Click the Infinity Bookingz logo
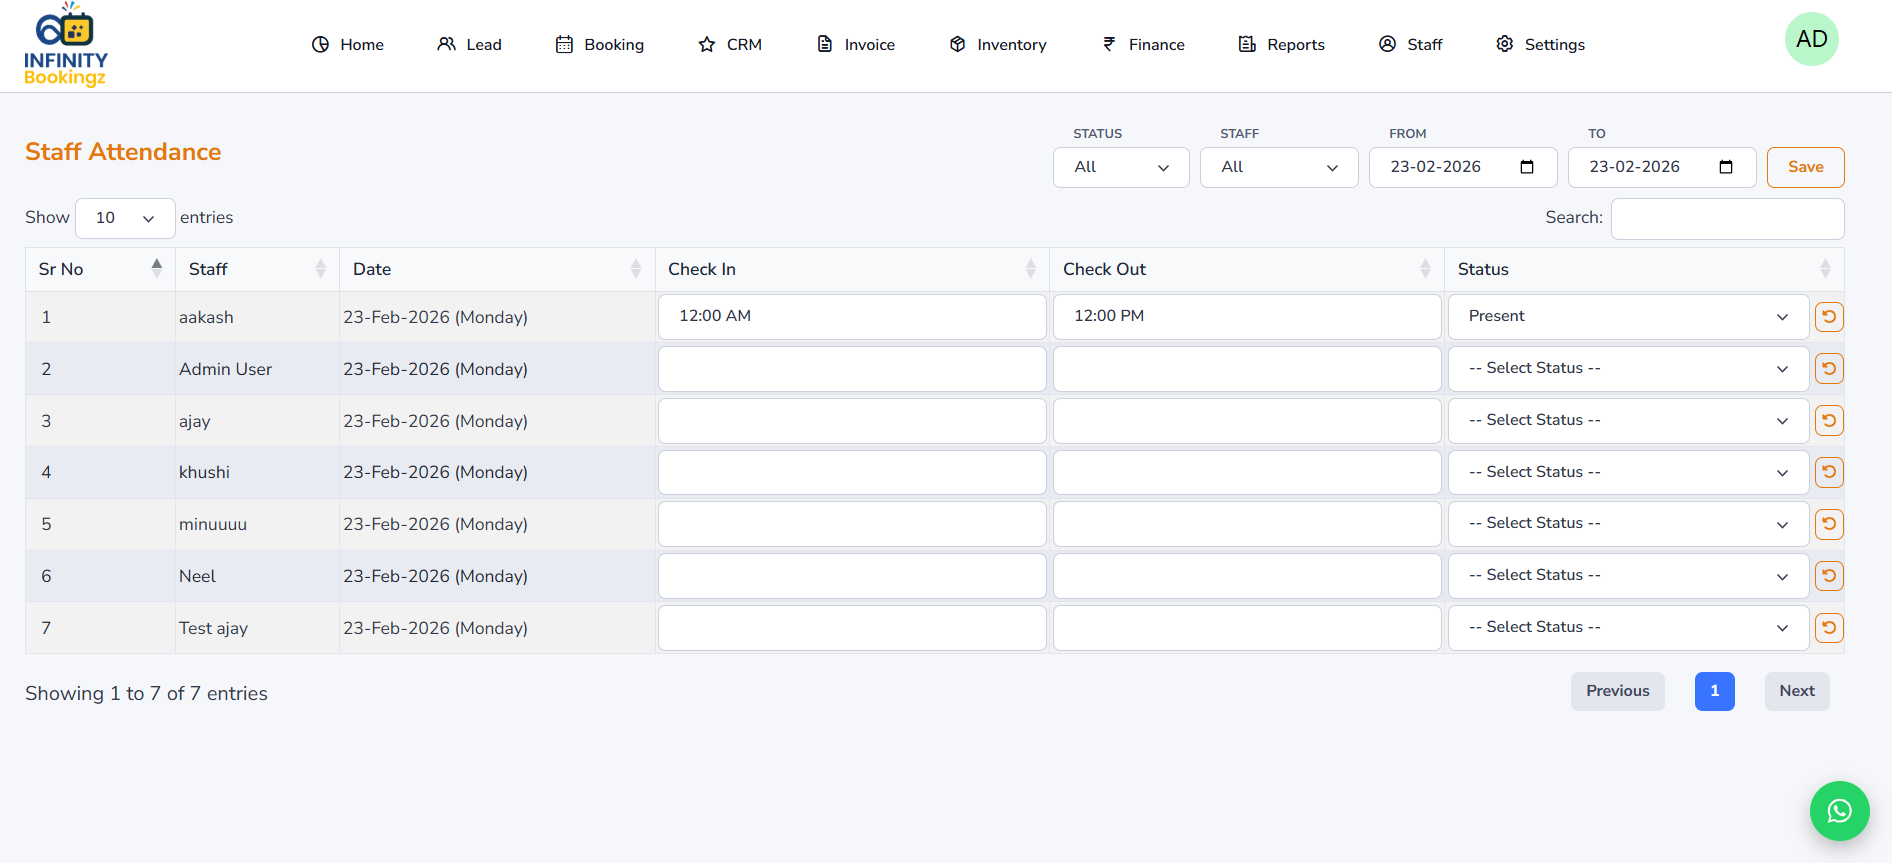This screenshot has width=1892, height=863. [x=66, y=45]
